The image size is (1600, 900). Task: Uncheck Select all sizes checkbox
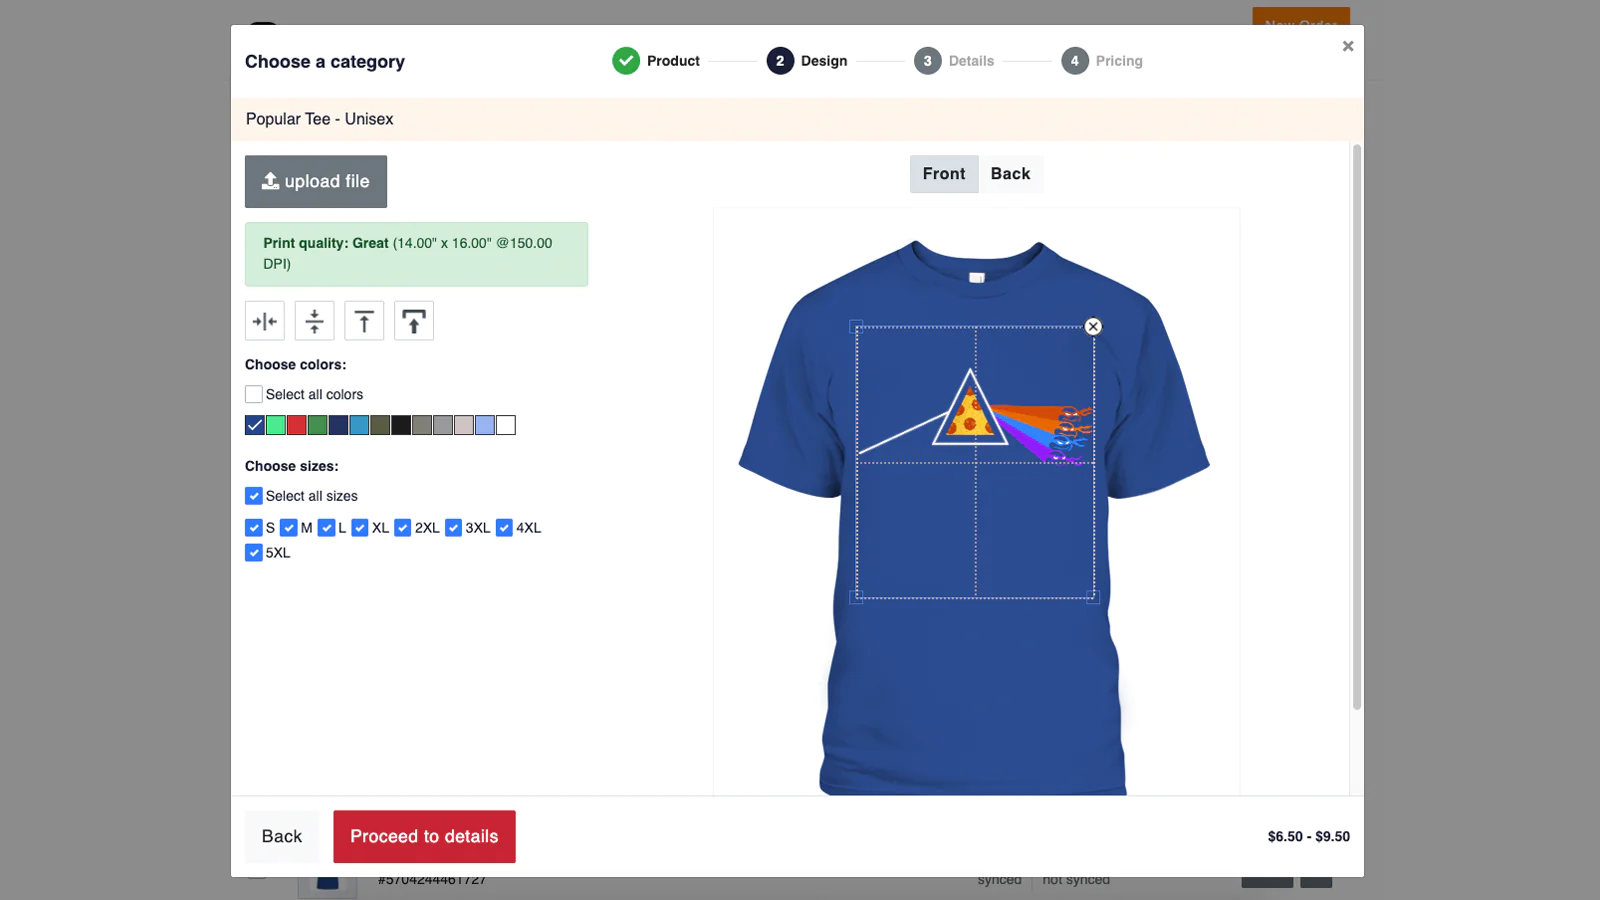pos(254,496)
